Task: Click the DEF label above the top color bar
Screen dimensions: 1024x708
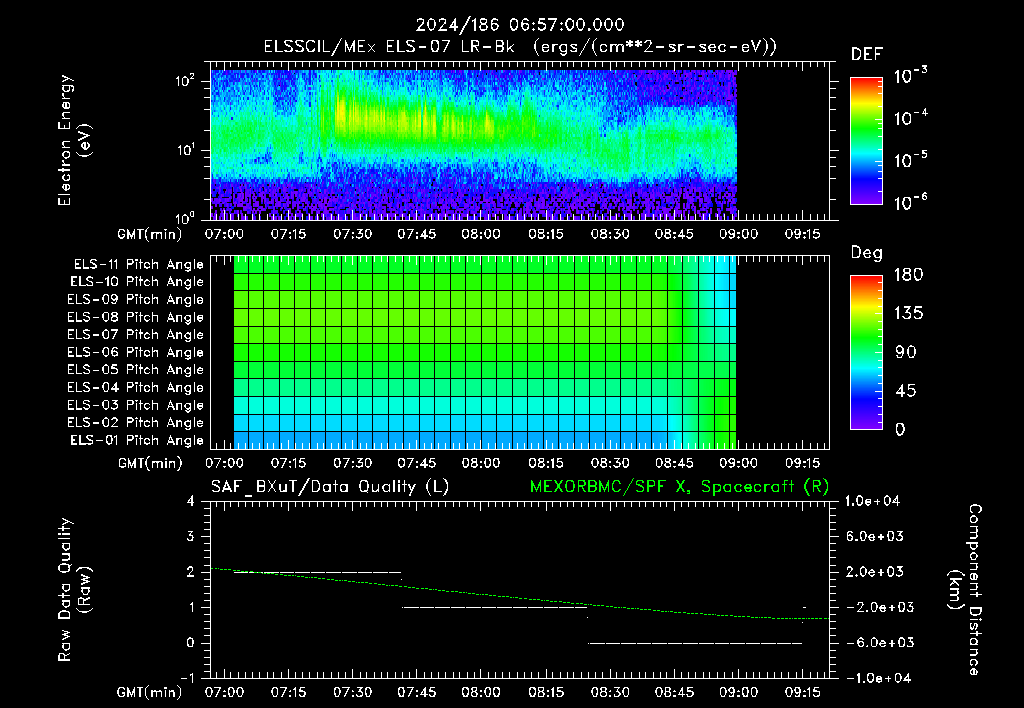Action: (867, 54)
